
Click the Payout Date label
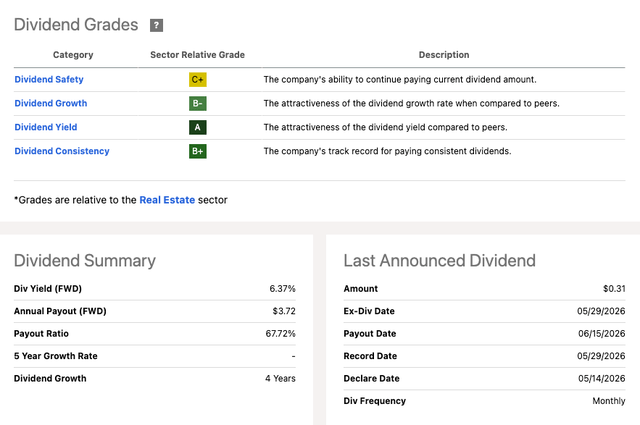pyautogui.click(x=370, y=334)
